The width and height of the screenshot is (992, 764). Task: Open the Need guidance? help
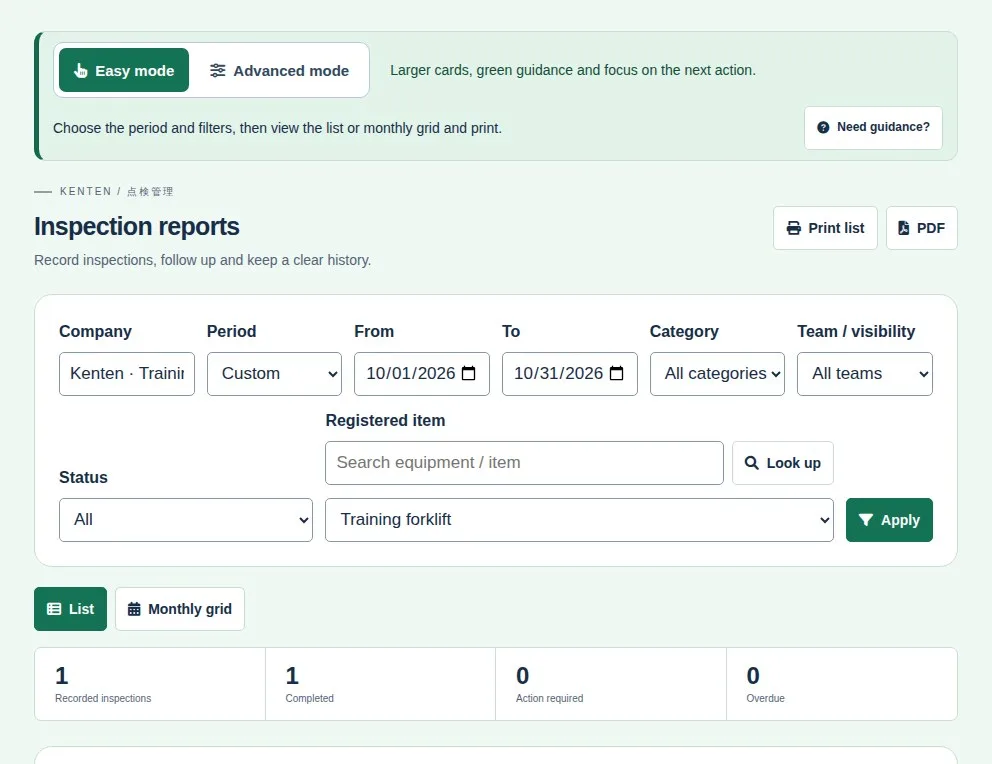pos(873,128)
